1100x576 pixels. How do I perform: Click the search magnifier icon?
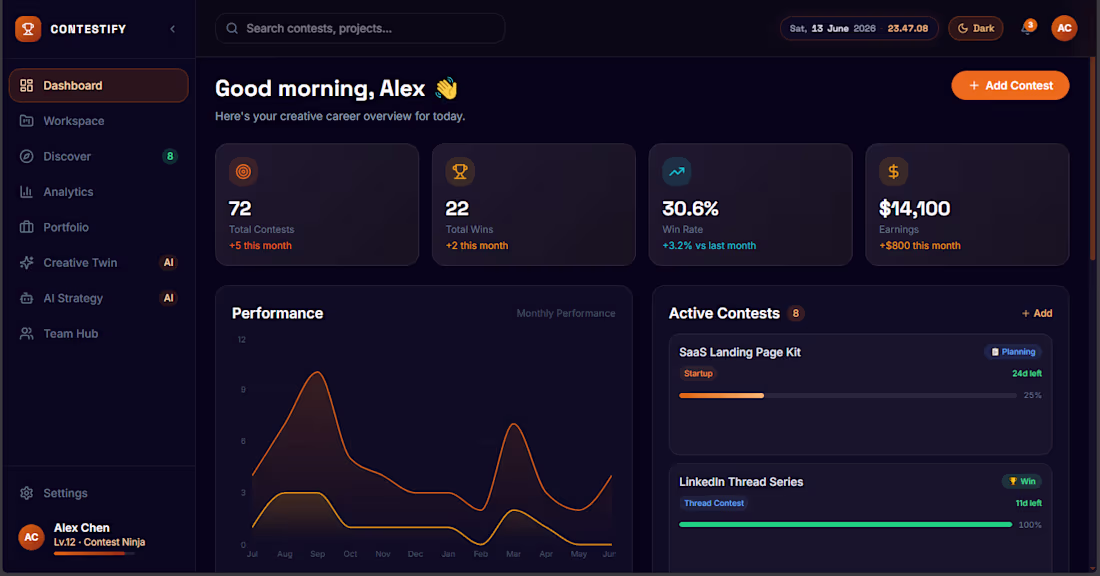click(x=232, y=29)
